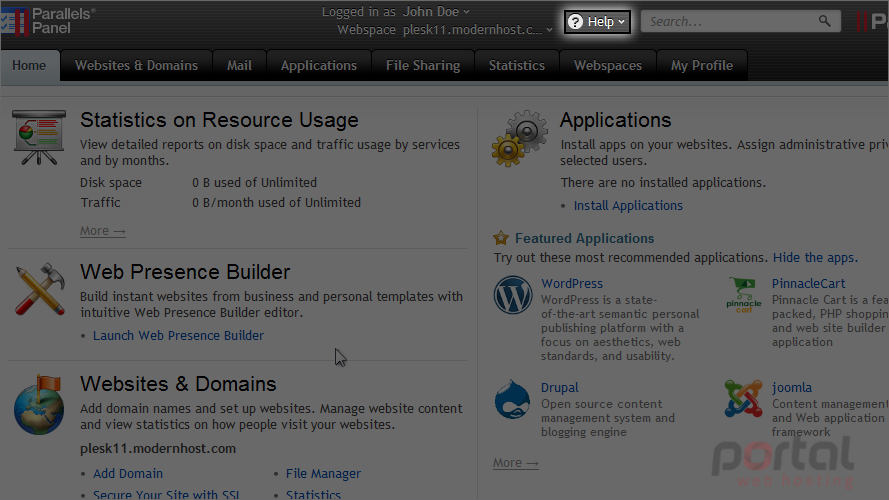
Task: Click the plesk11.modernhost.com domain name text
Action: point(158,448)
